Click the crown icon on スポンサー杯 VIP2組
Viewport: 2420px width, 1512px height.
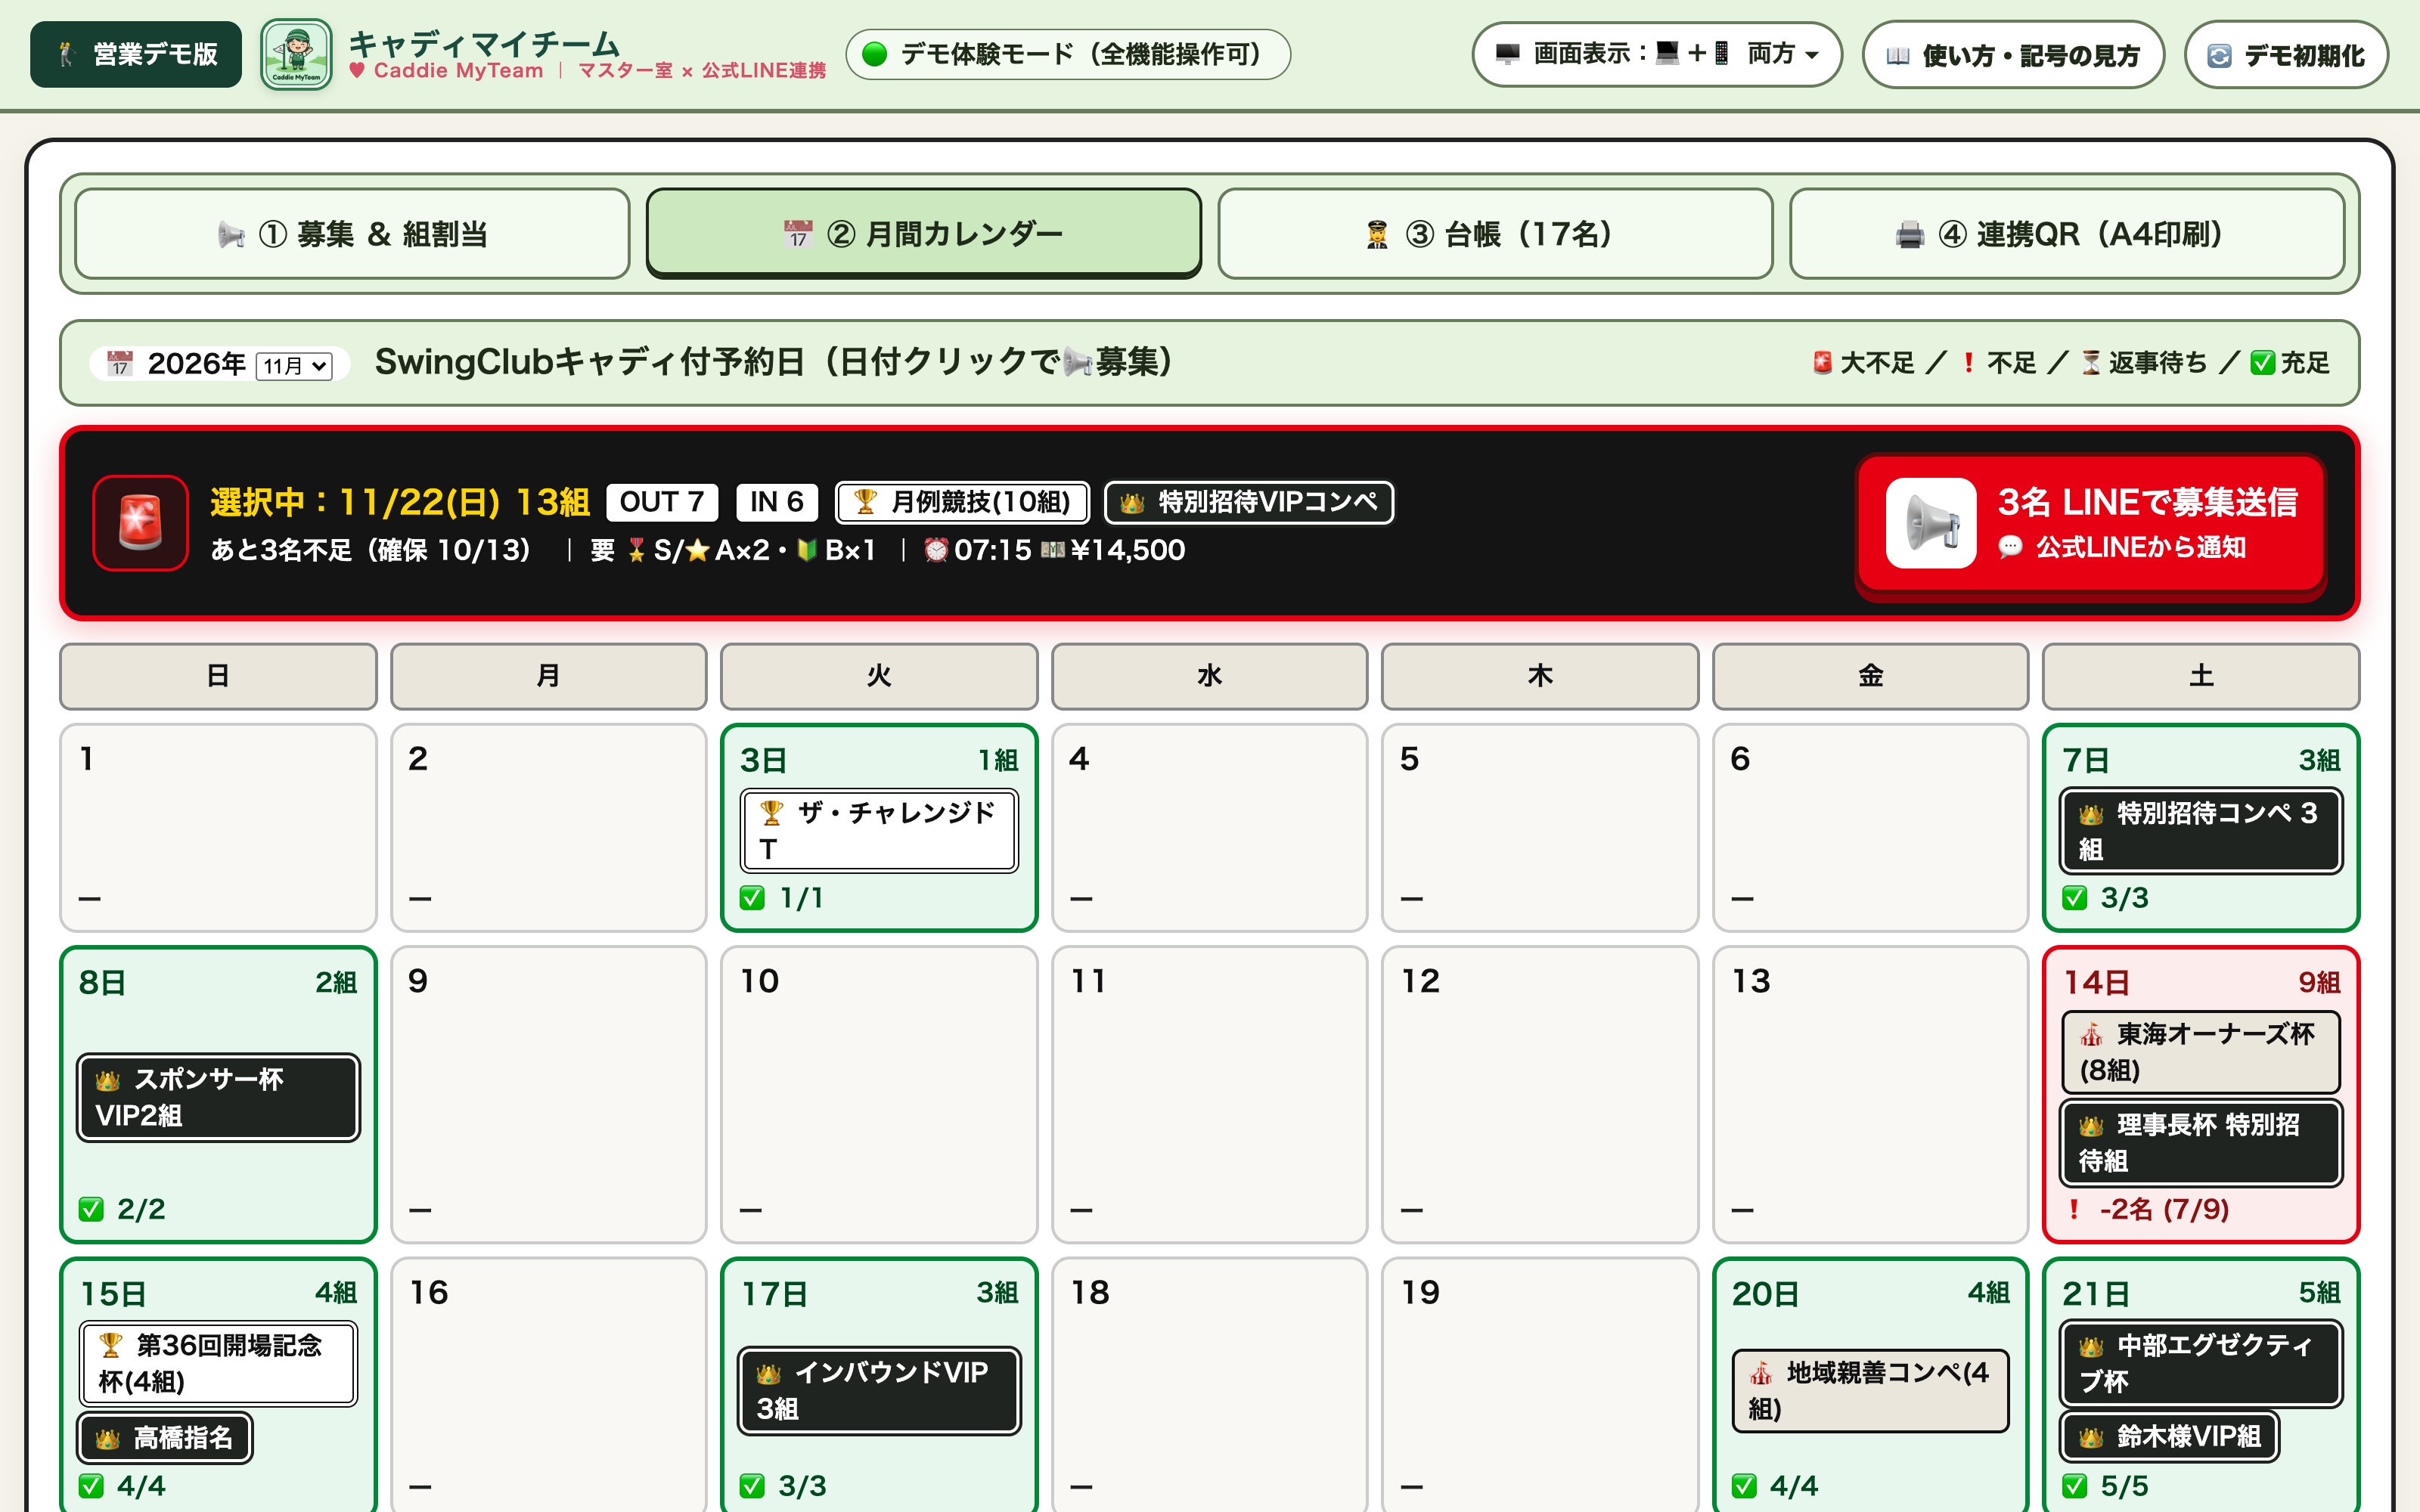click(x=108, y=1080)
